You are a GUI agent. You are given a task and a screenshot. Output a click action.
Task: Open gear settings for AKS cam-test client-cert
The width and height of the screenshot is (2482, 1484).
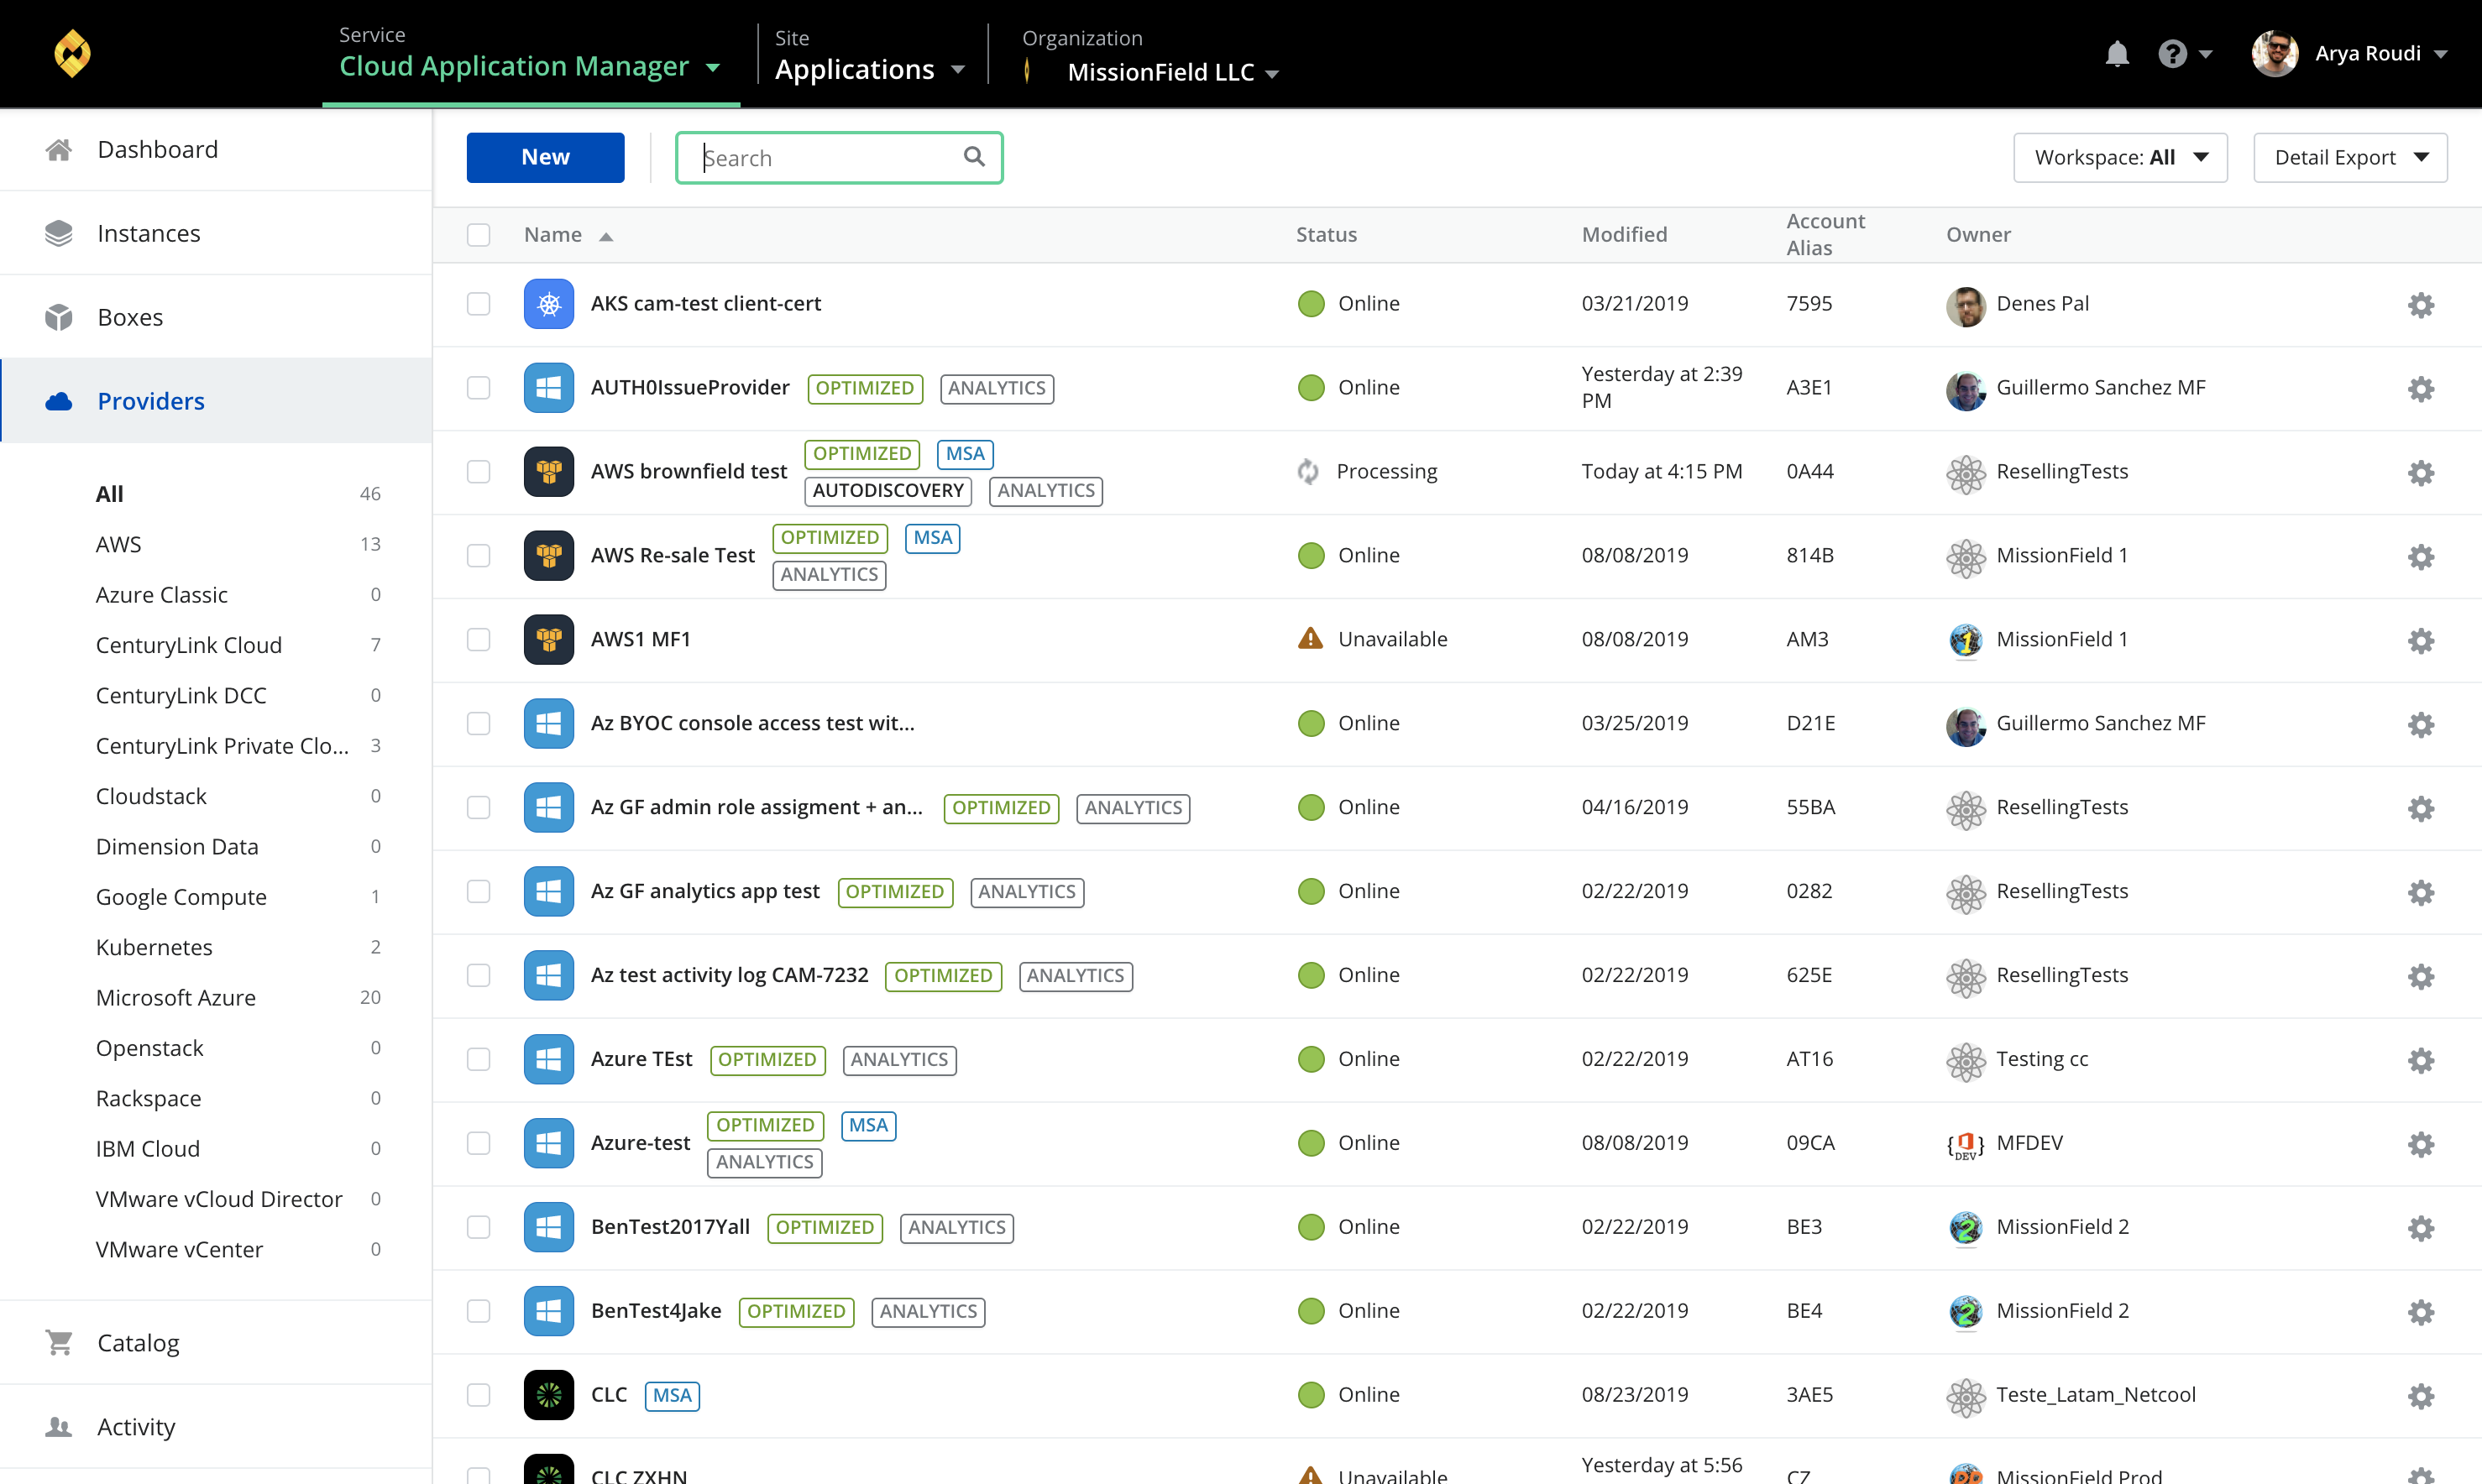[x=2420, y=305]
